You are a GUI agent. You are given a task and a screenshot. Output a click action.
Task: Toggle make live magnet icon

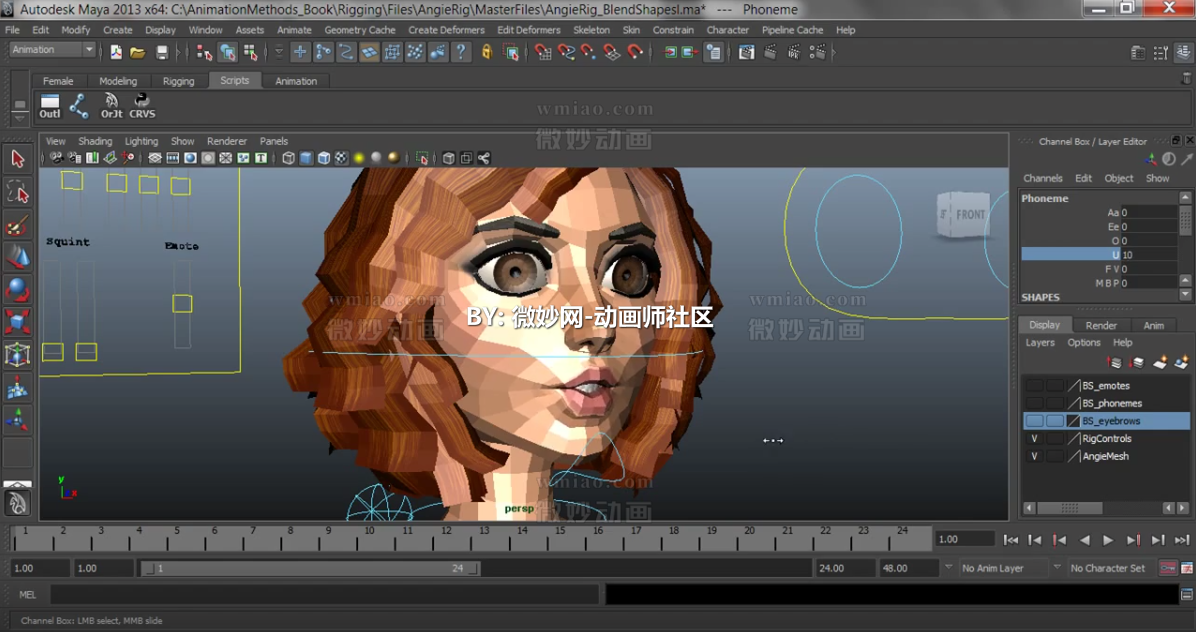pos(635,52)
